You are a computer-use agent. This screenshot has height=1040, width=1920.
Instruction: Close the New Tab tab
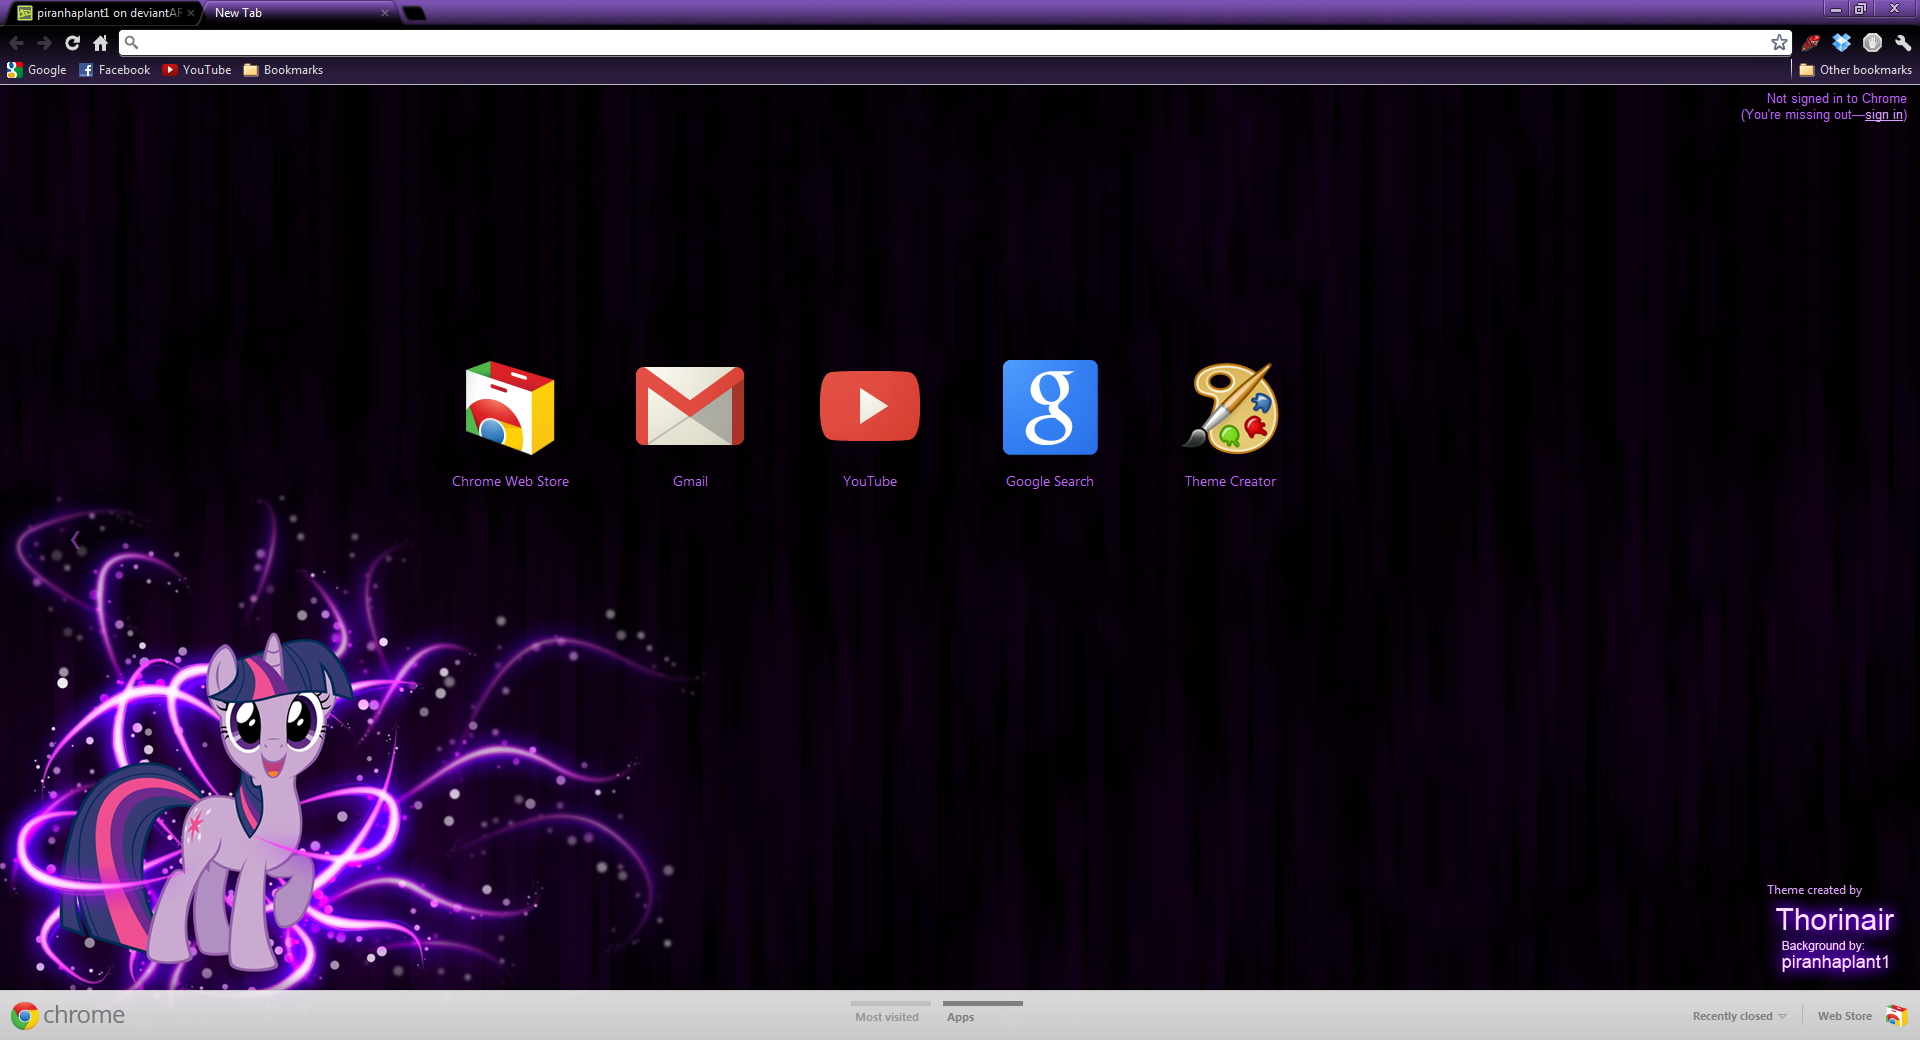[x=385, y=13]
